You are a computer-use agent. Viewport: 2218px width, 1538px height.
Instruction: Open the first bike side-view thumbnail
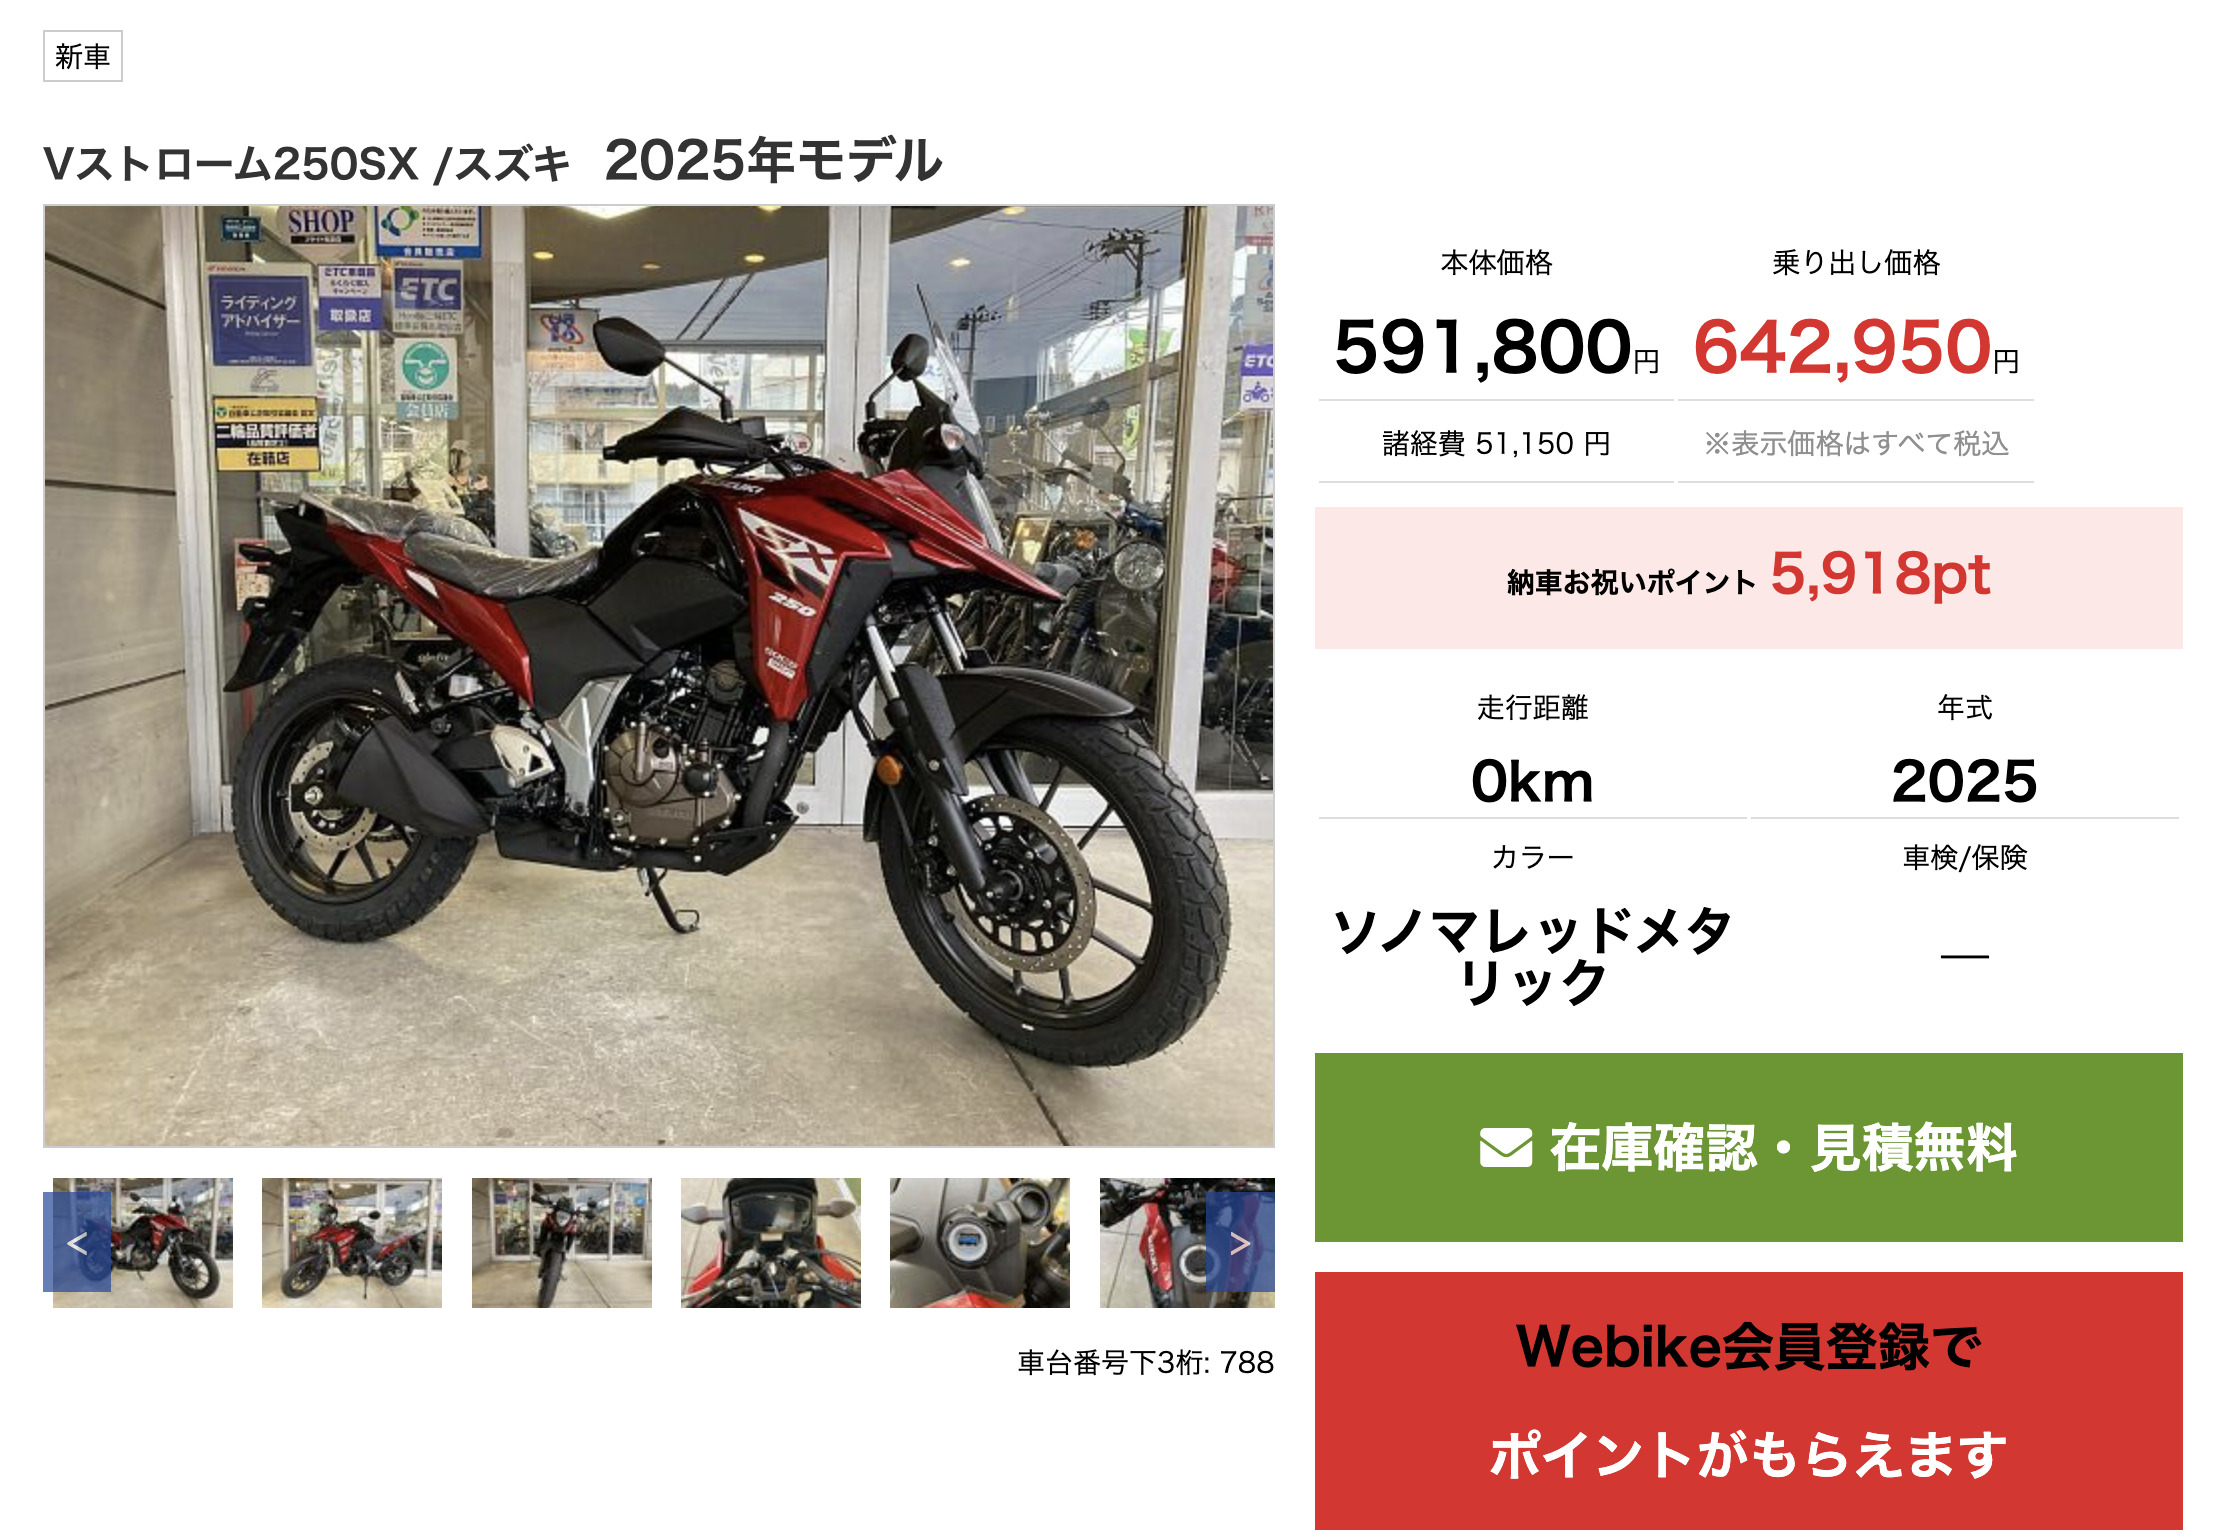click(143, 1242)
